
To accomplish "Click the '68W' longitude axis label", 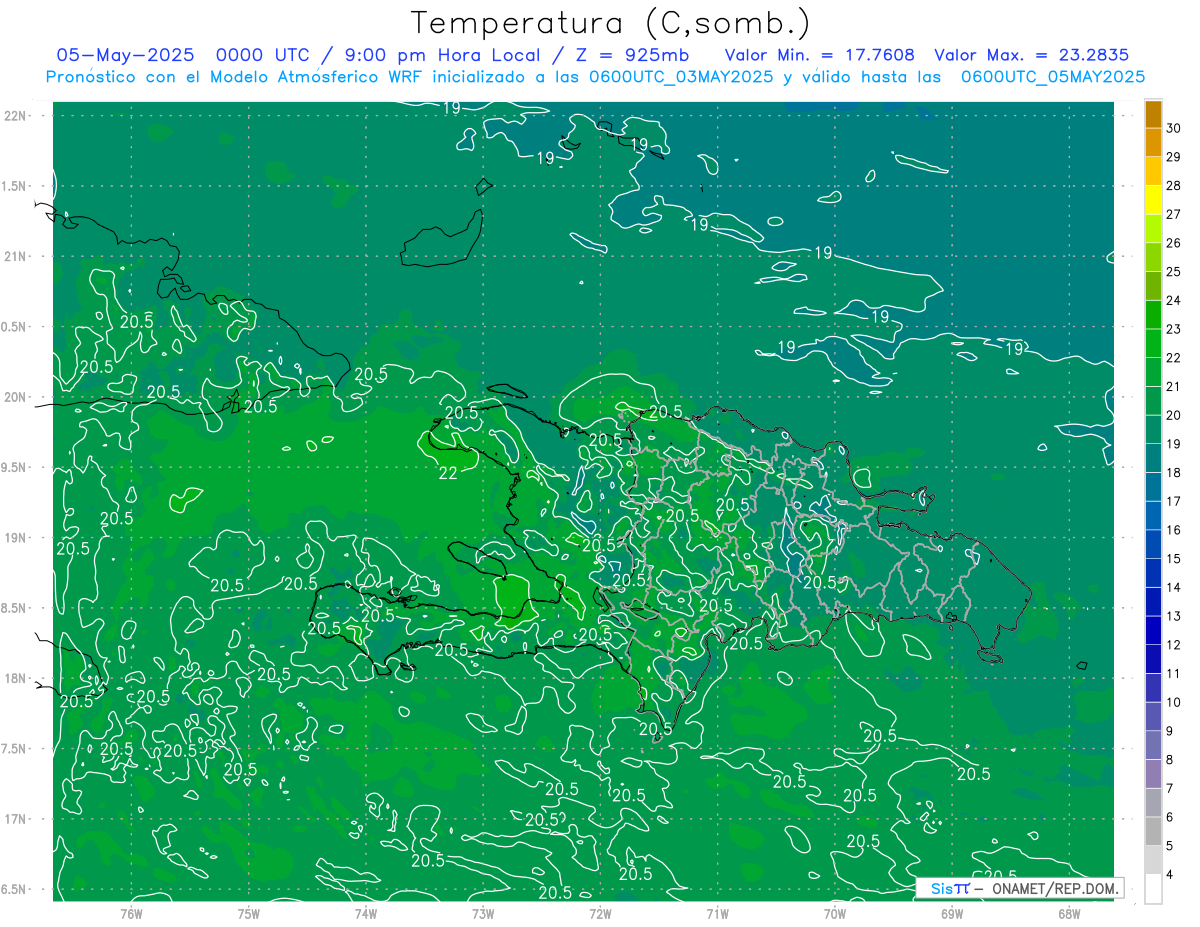I will (x=1068, y=913).
